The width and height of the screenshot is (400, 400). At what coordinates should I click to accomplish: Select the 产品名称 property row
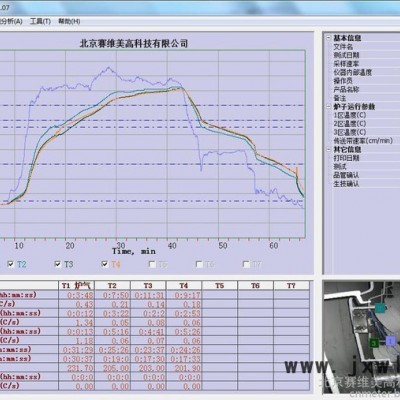362,89
